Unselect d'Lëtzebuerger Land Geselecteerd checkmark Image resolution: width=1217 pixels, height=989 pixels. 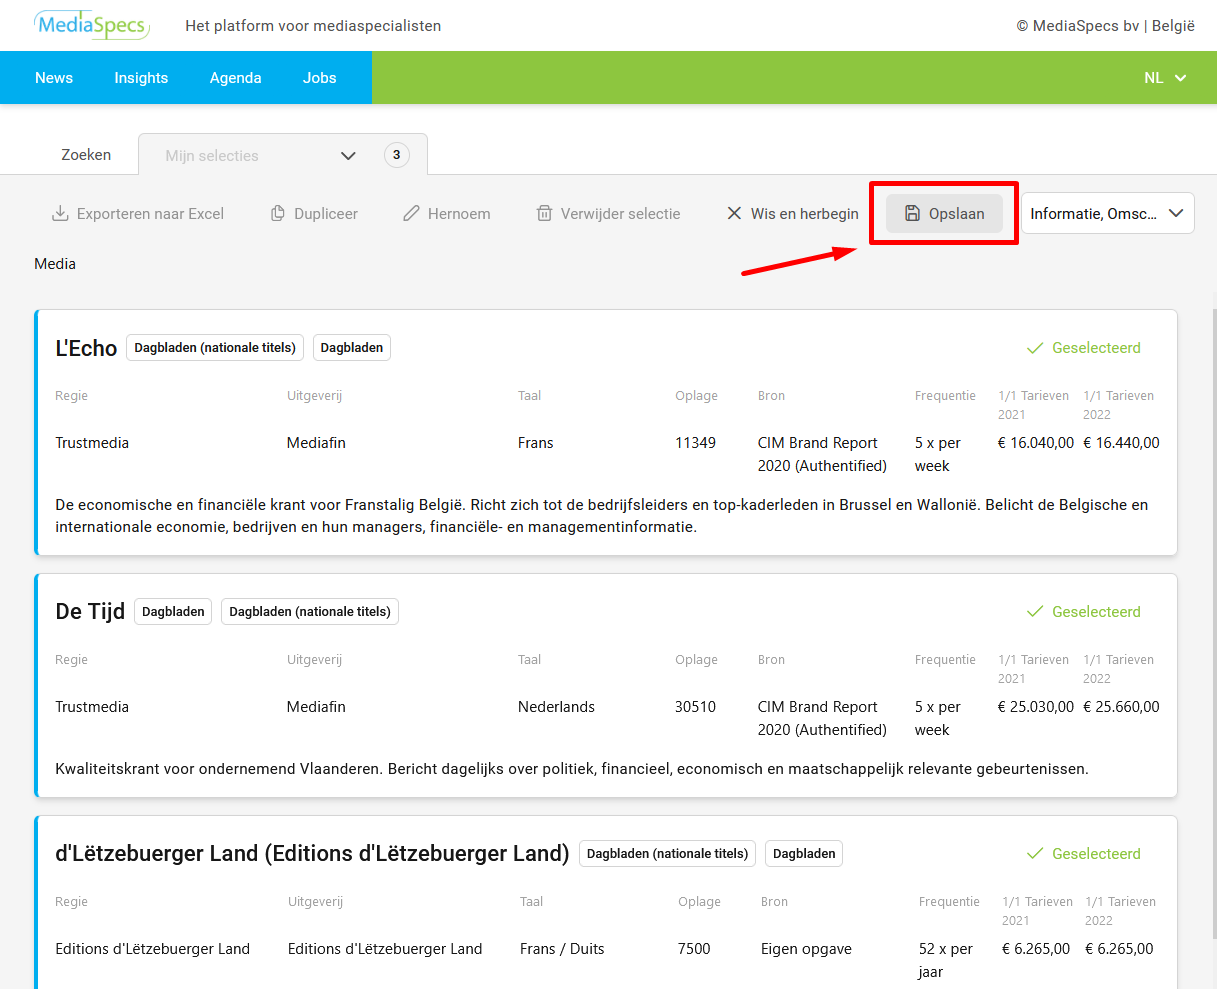tap(1036, 854)
